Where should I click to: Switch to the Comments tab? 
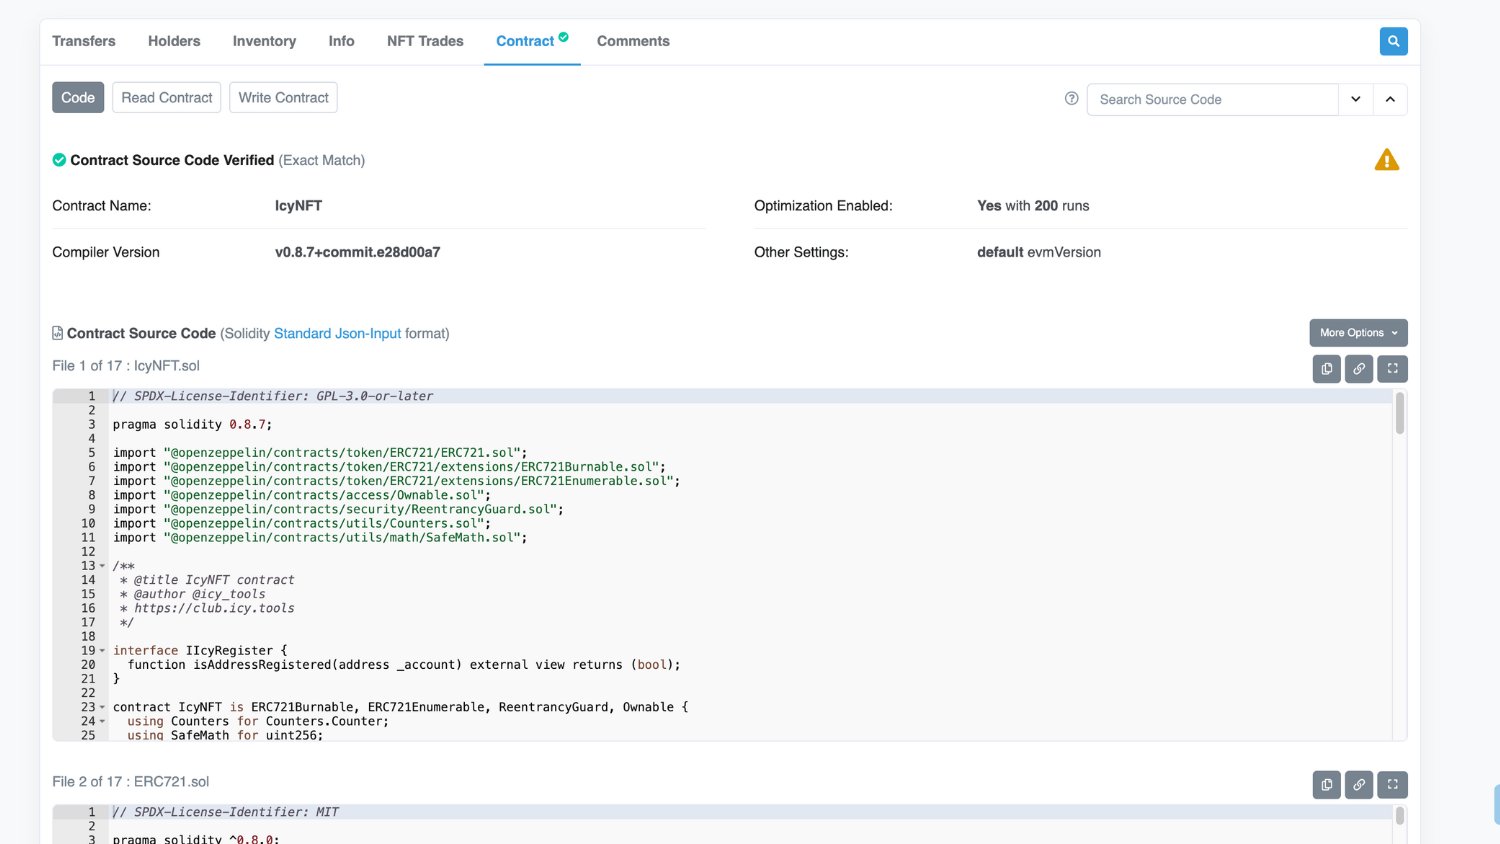tap(633, 41)
